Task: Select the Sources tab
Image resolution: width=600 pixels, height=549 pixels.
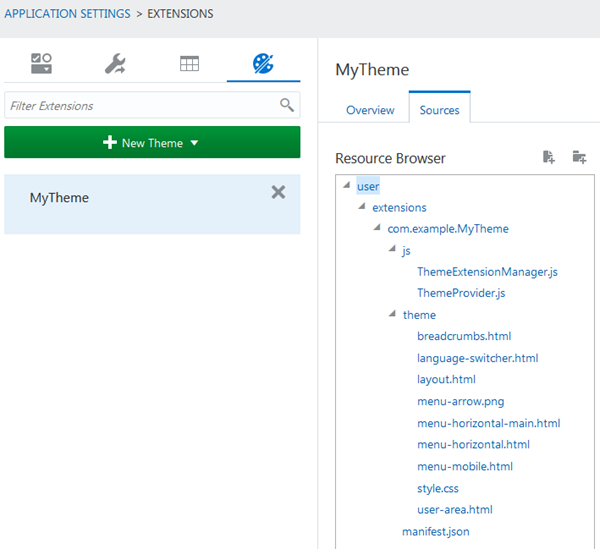Action: (439, 110)
